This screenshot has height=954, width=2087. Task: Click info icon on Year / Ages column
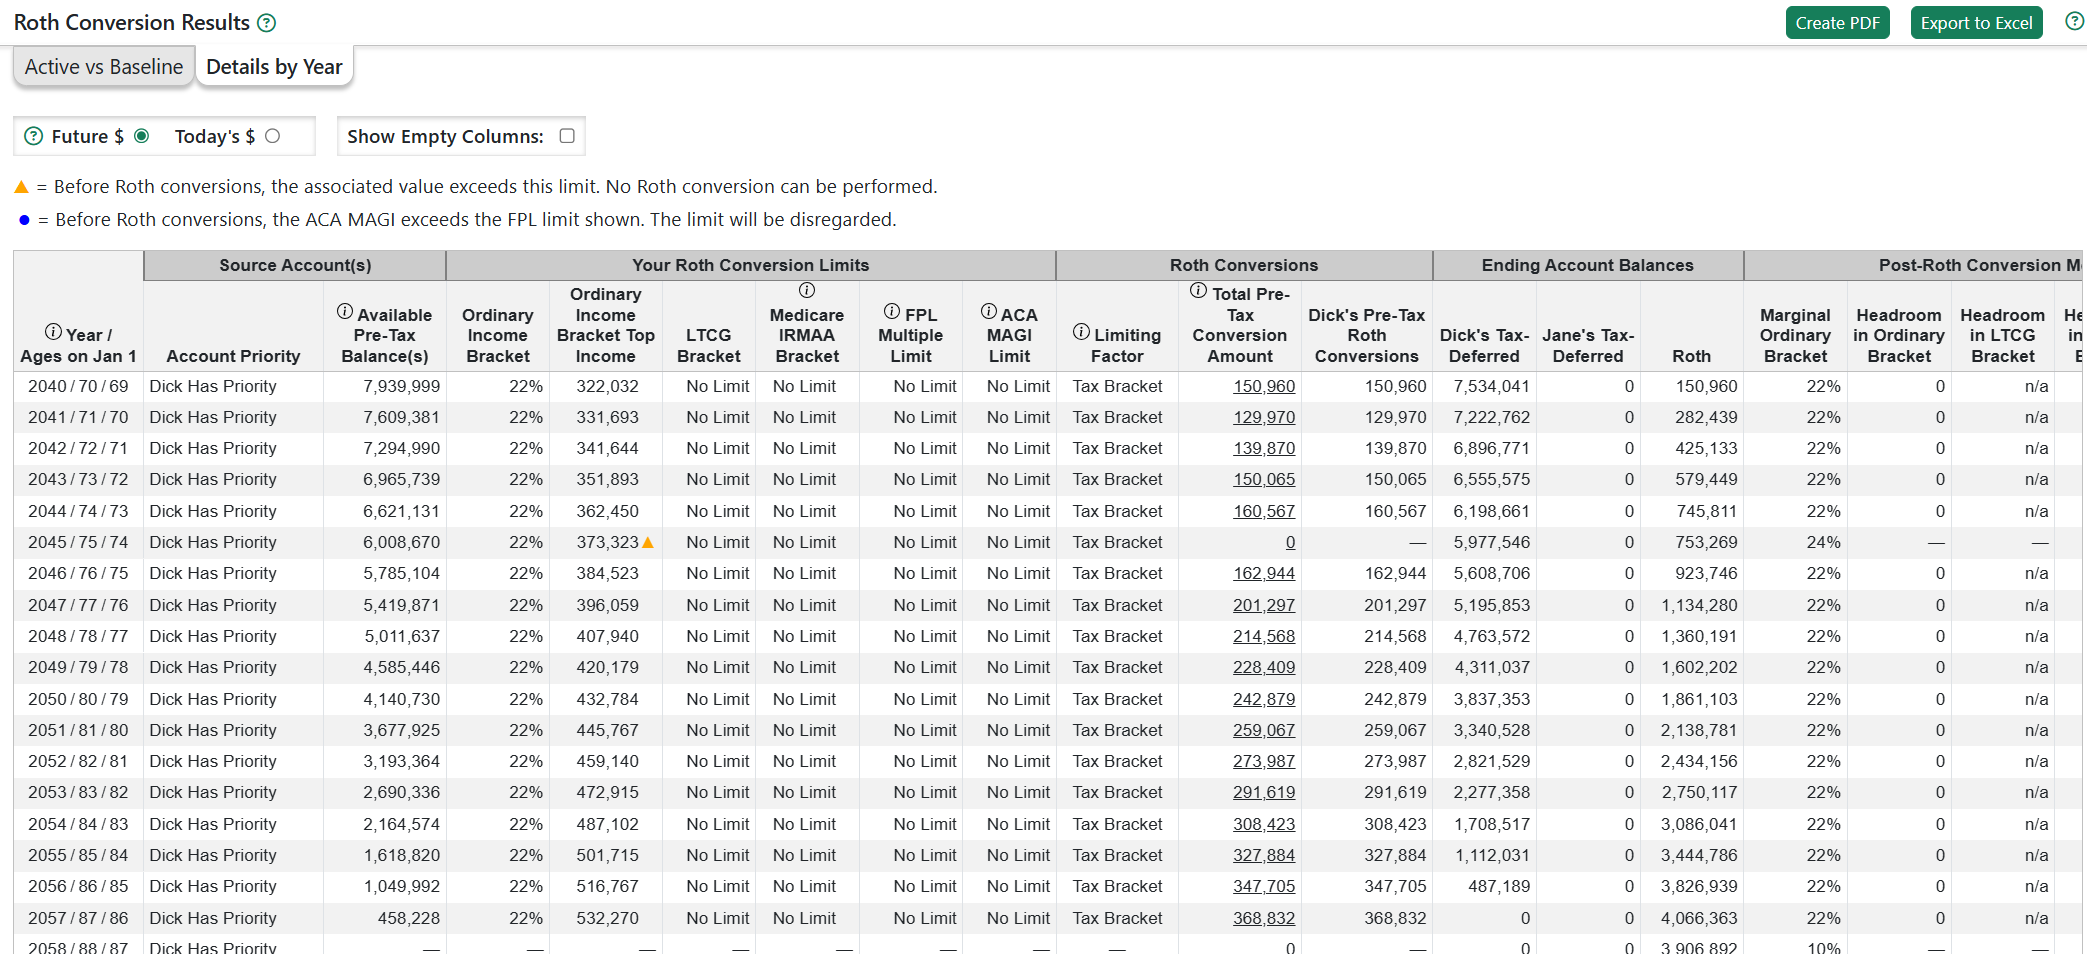[53, 332]
